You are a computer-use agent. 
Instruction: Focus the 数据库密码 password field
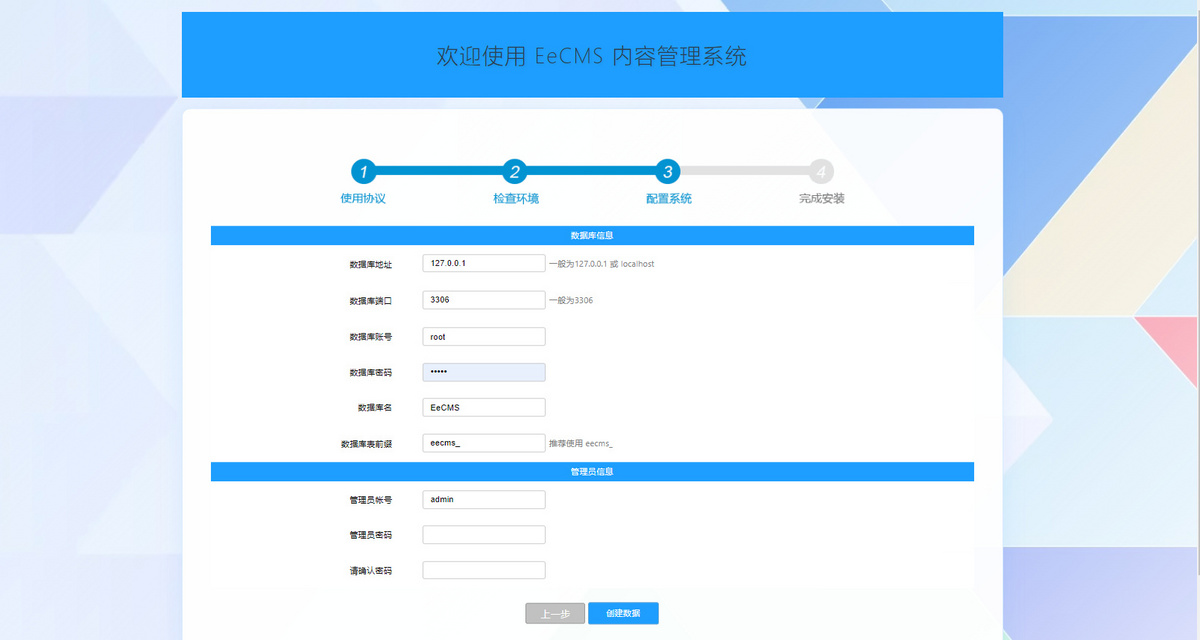[x=484, y=372]
